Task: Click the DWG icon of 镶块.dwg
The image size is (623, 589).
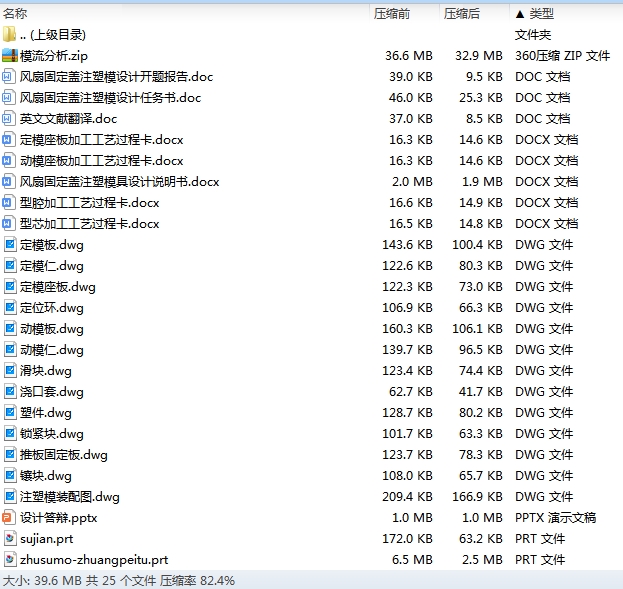Action: (10, 476)
